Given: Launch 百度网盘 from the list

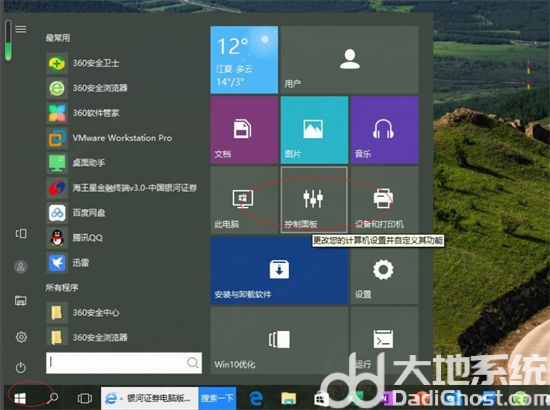Looking at the screenshot, I should [76, 213].
